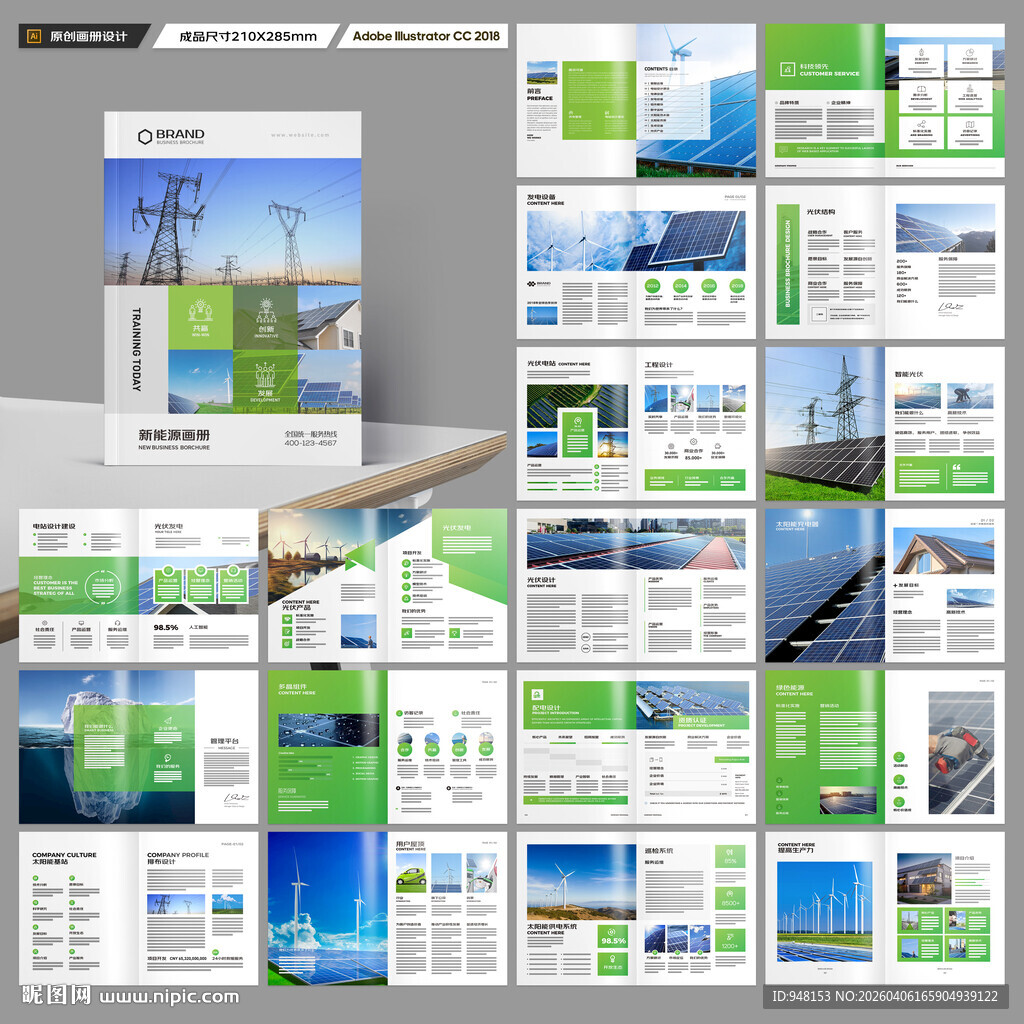Viewport: 1024px width, 1024px height.
Task: Click the wind turbine row photo under 提高生产力
Action: pos(824,912)
